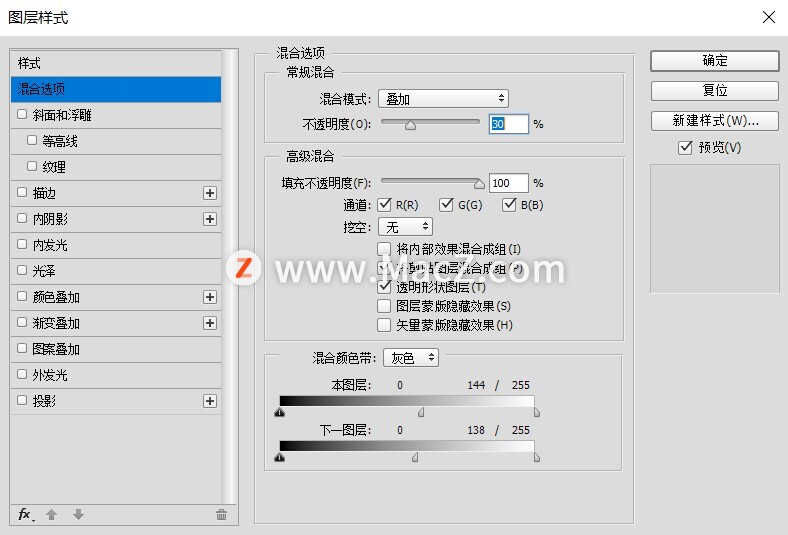Click the 新建样式(W)... button

click(x=715, y=121)
